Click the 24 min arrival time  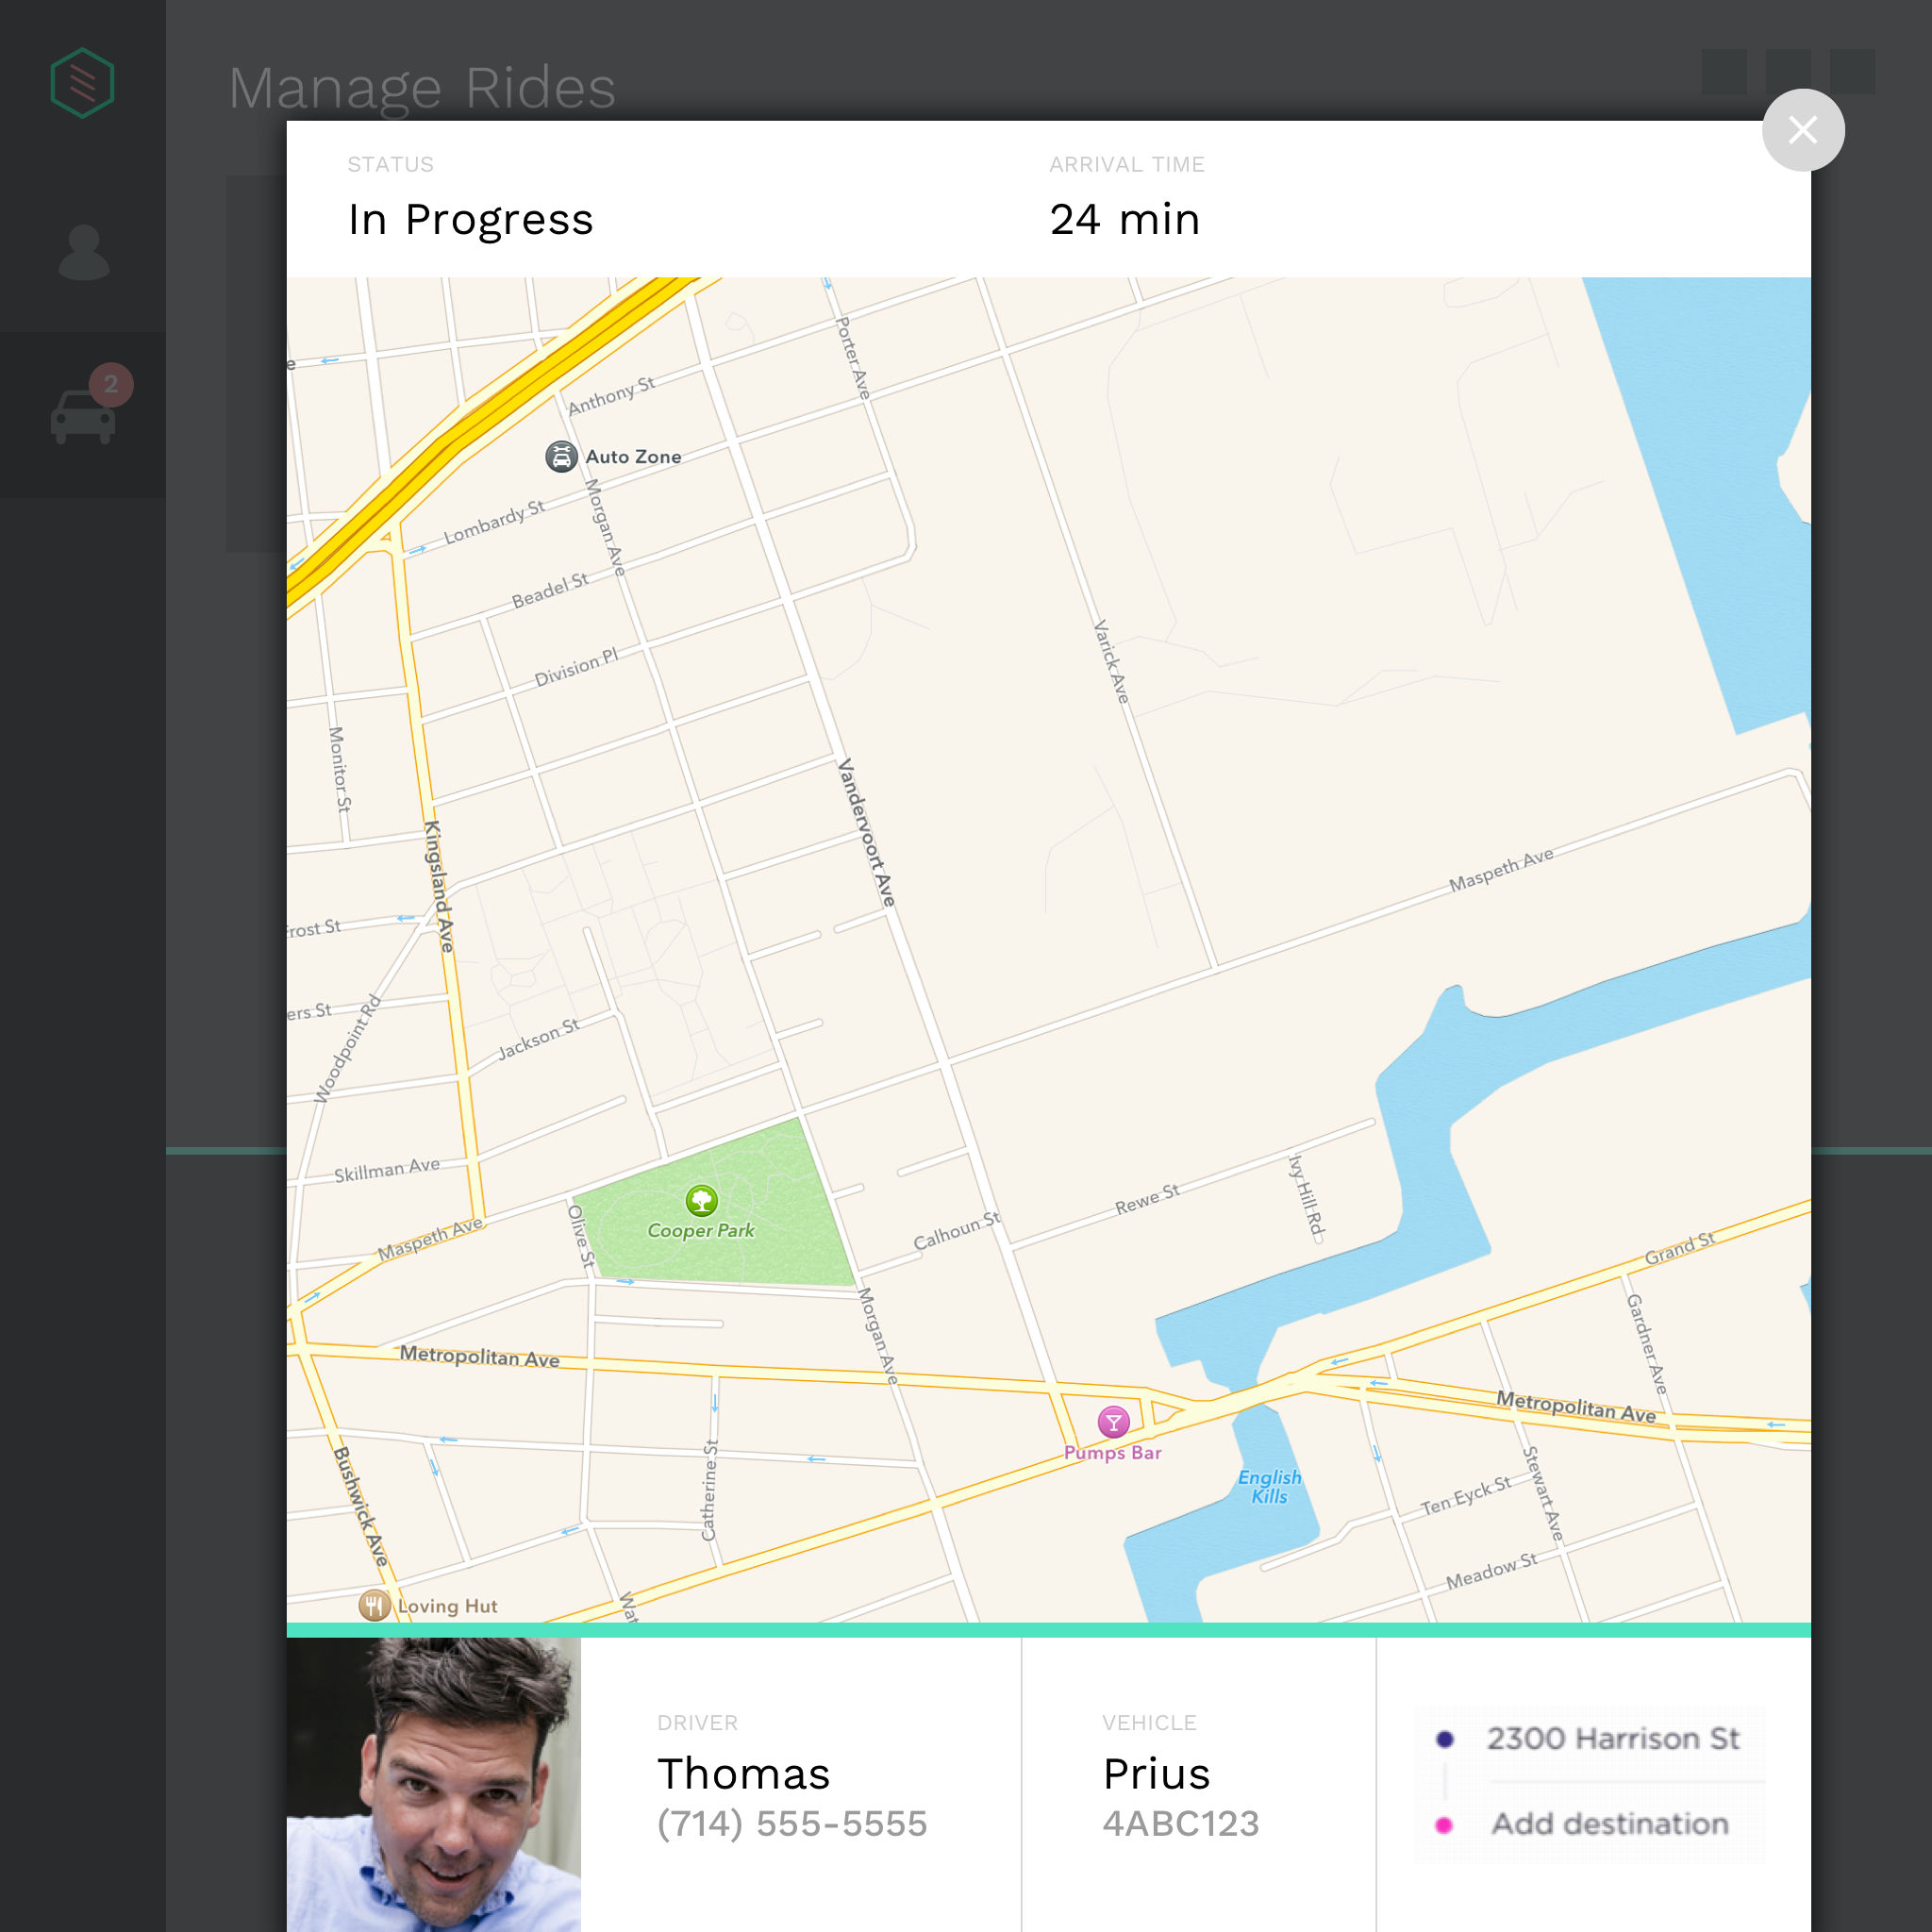click(1124, 220)
